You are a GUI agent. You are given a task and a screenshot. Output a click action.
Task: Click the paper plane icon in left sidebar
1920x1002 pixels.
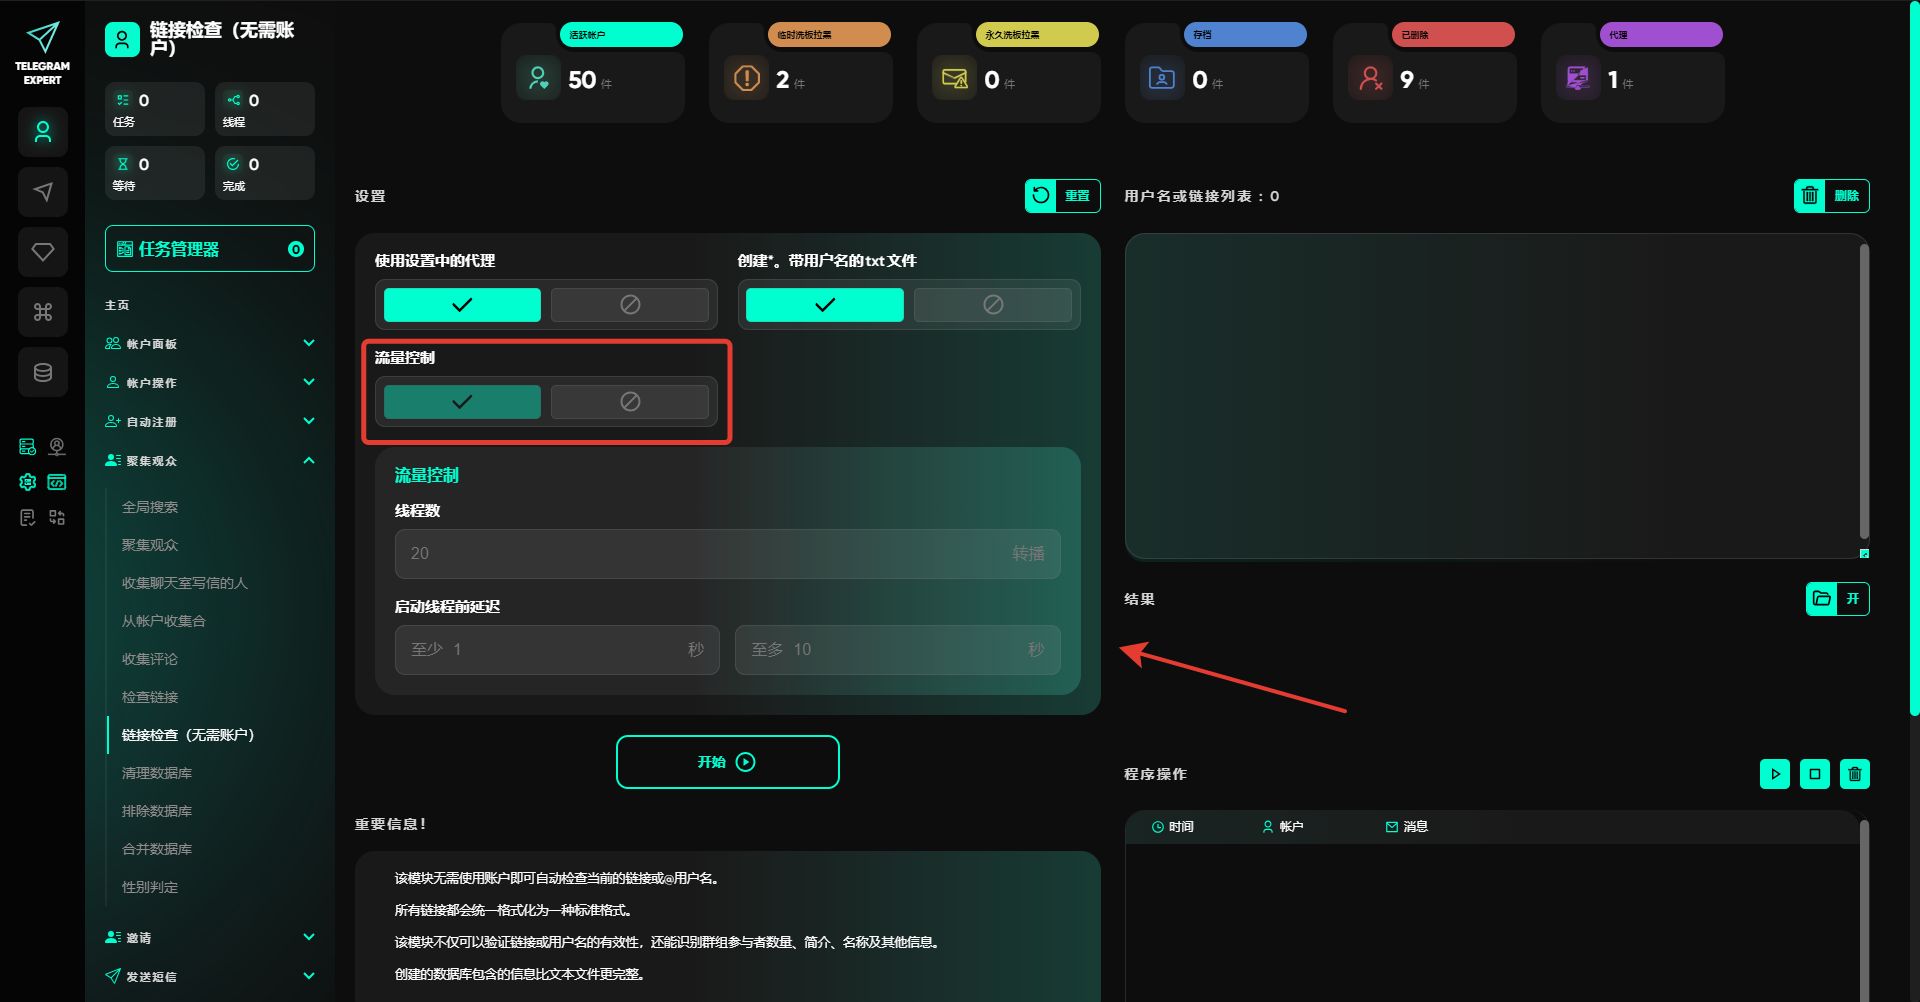(x=43, y=192)
